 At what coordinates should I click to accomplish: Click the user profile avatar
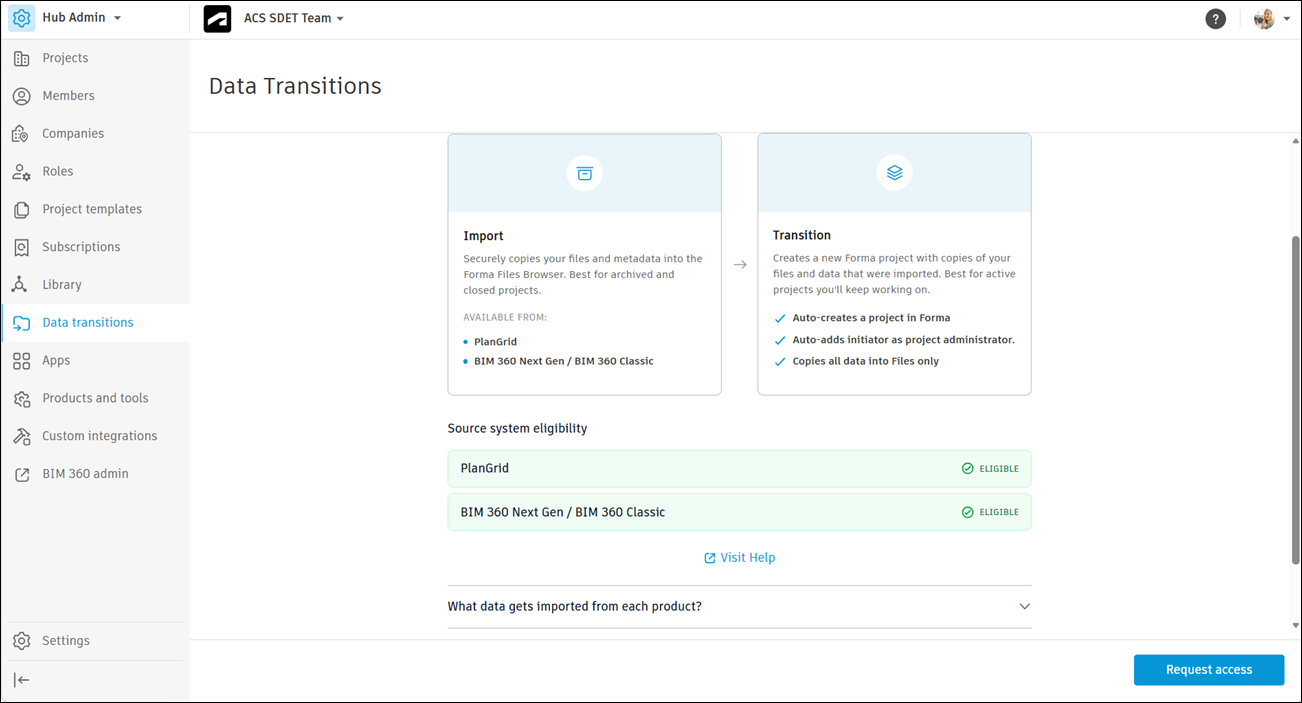[x=1264, y=18]
